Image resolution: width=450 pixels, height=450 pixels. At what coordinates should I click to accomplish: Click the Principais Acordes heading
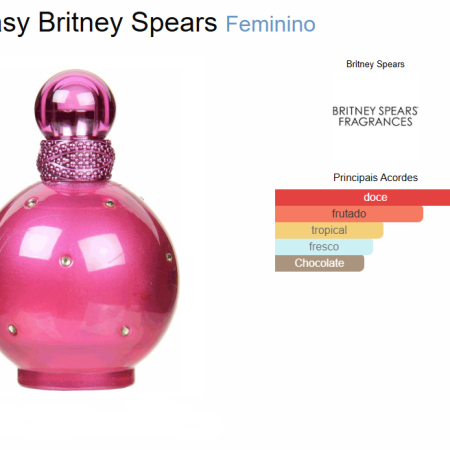(x=375, y=177)
